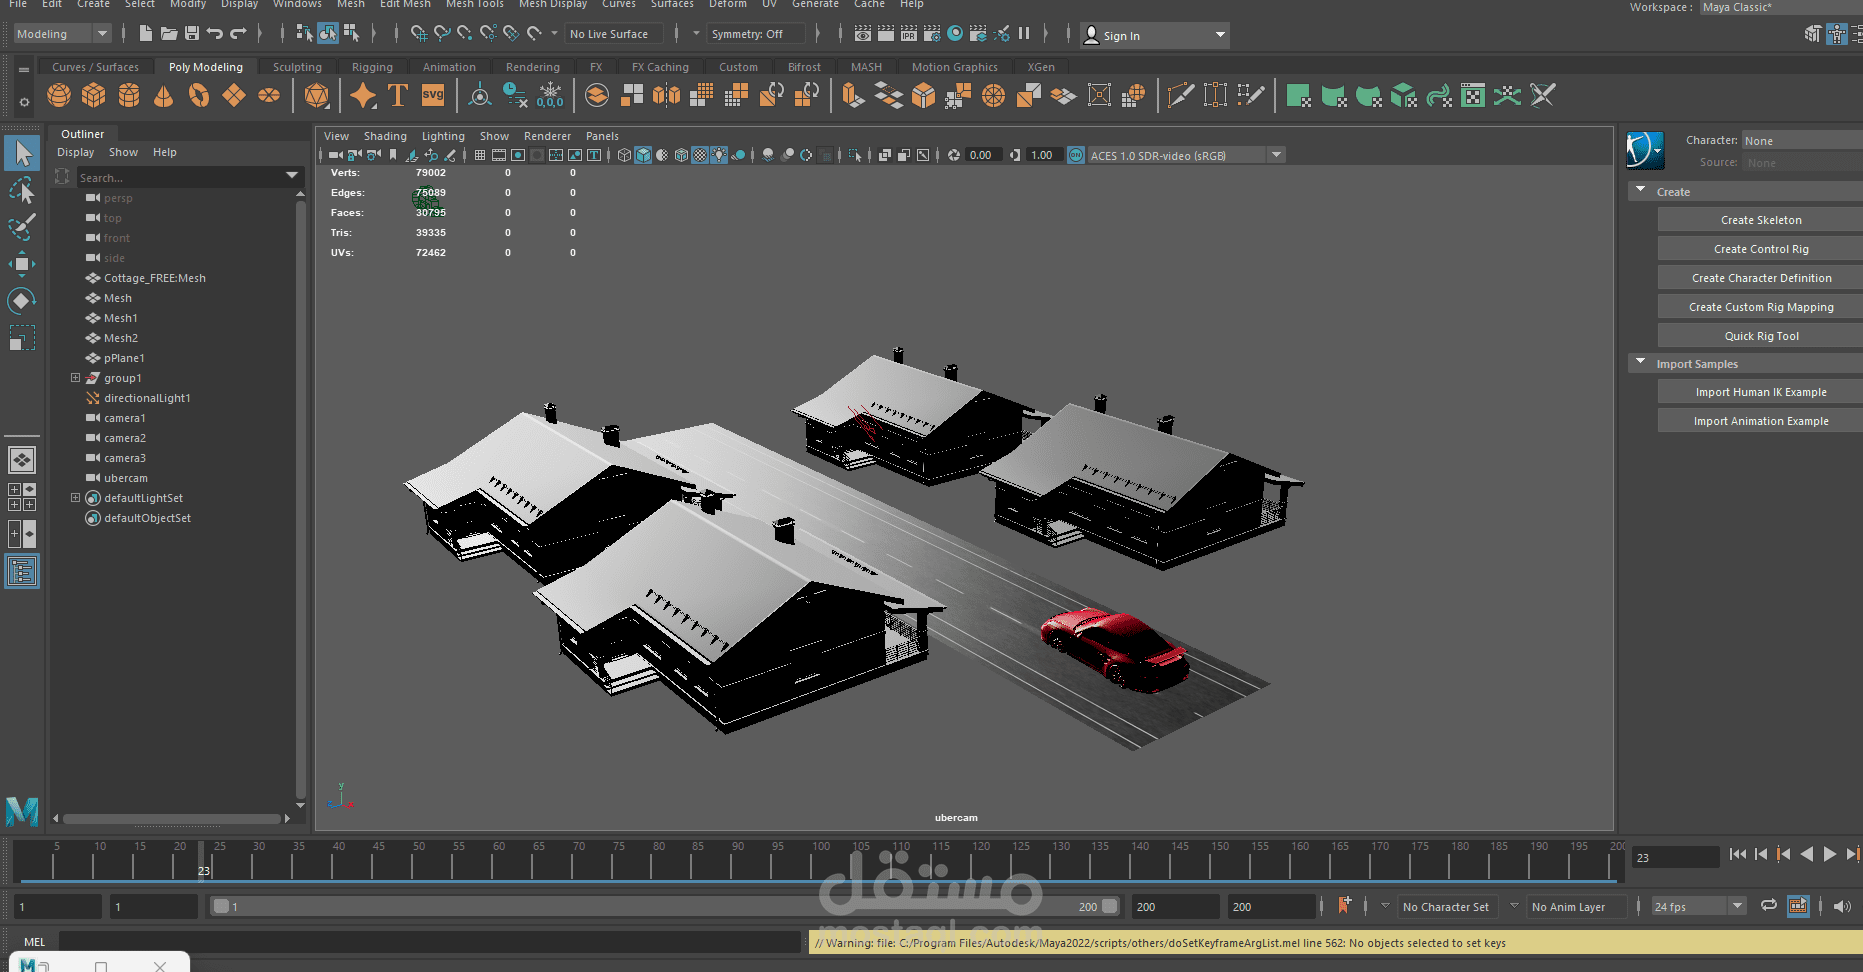
Task: Switch to the Sculpting shelf tab
Action: (297, 66)
